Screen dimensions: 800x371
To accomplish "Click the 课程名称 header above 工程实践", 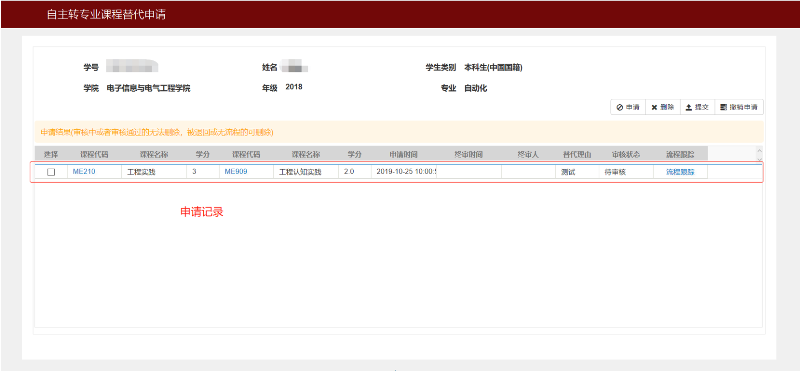I will (x=154, y=154).
